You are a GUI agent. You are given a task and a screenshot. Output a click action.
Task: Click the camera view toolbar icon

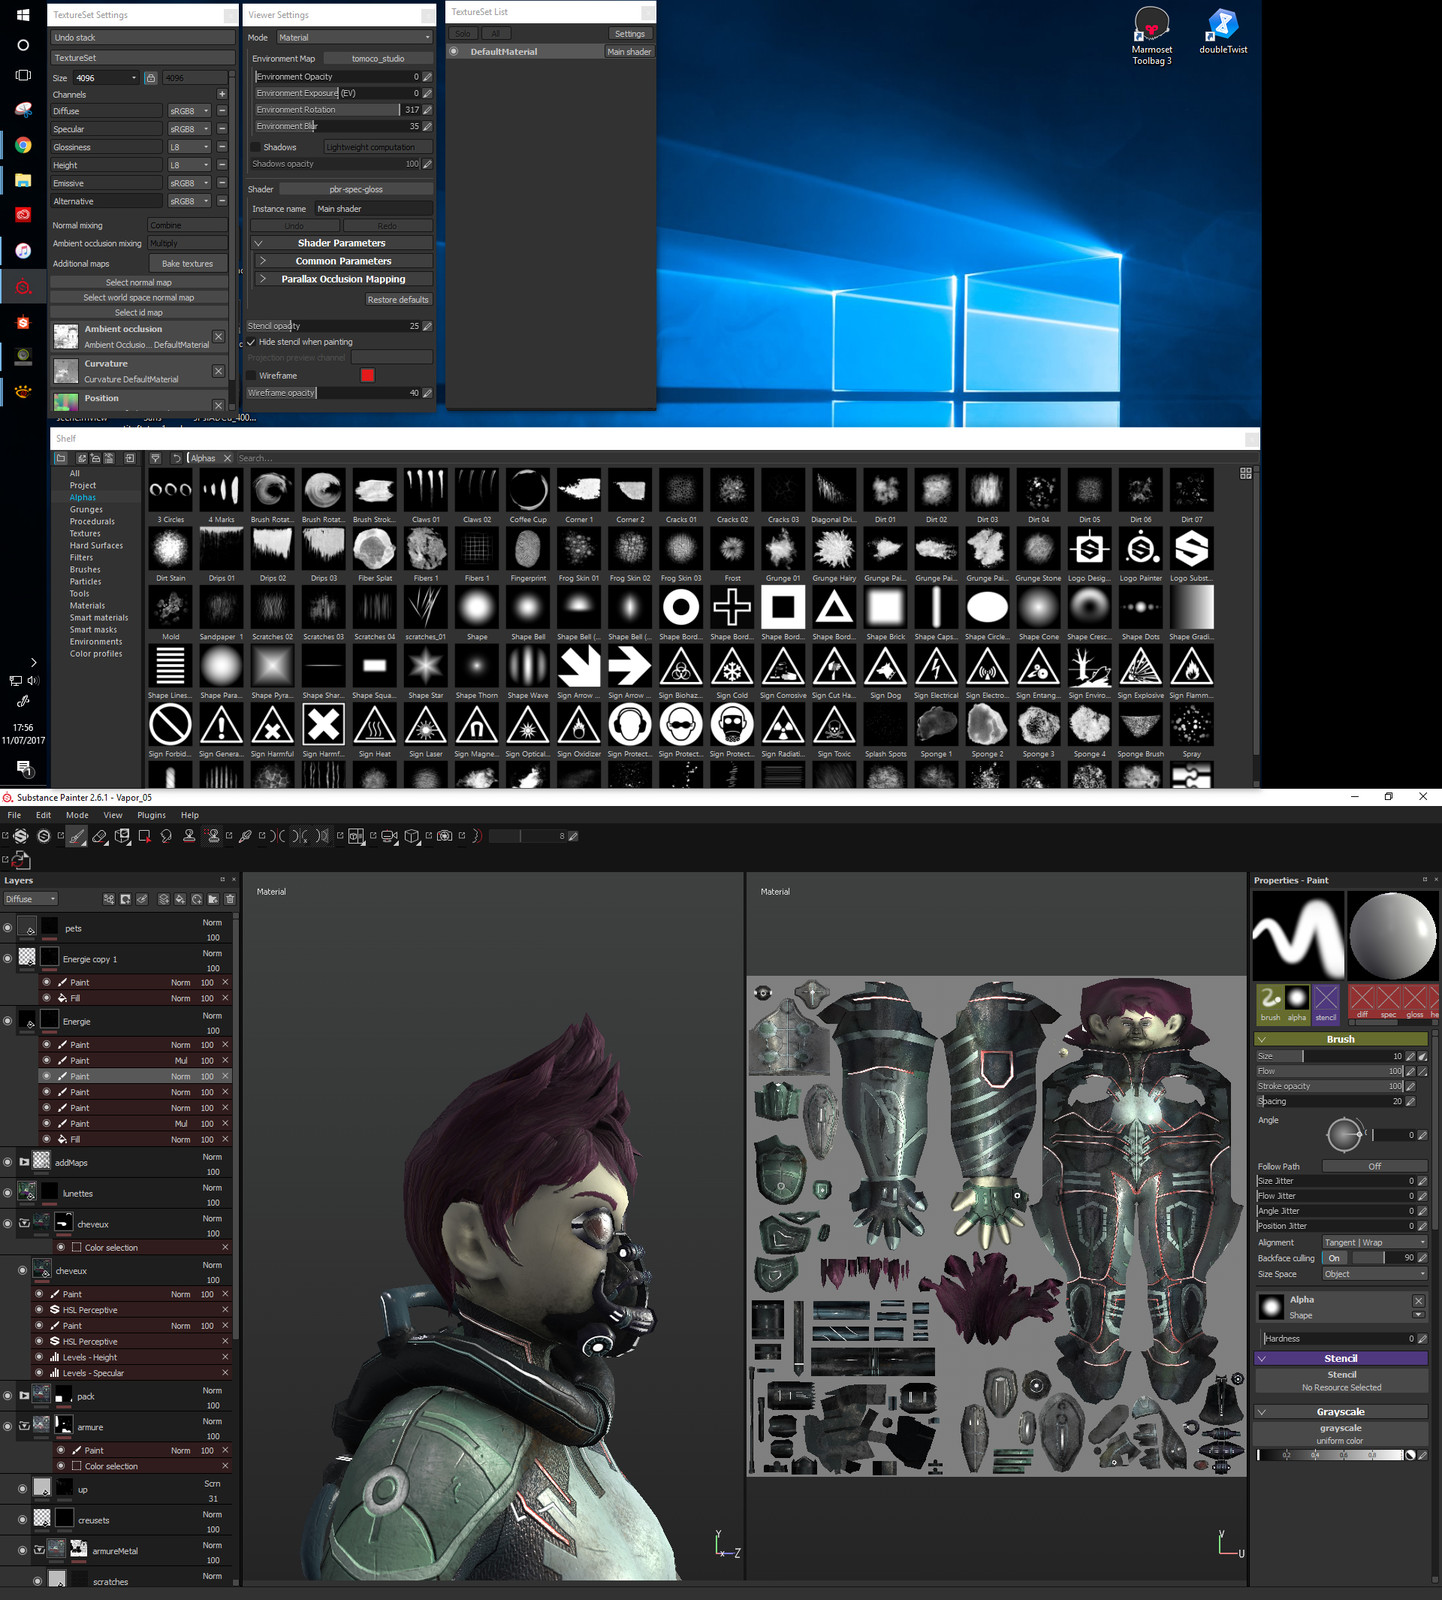[x=389, y=836]
